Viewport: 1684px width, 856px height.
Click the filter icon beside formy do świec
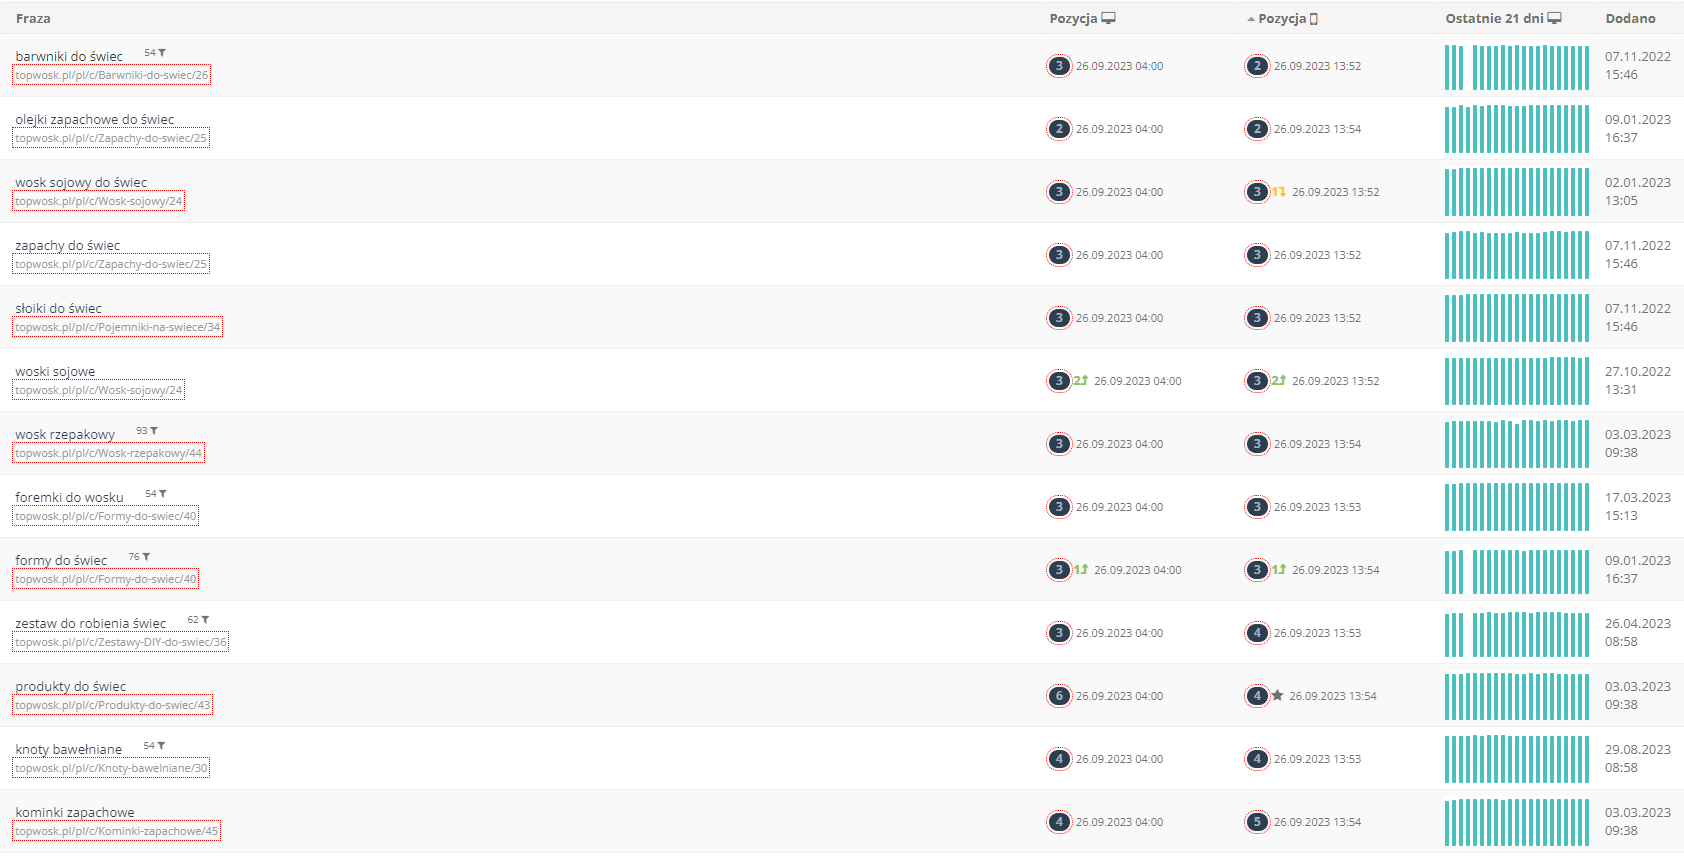click(x=146, y=556)
